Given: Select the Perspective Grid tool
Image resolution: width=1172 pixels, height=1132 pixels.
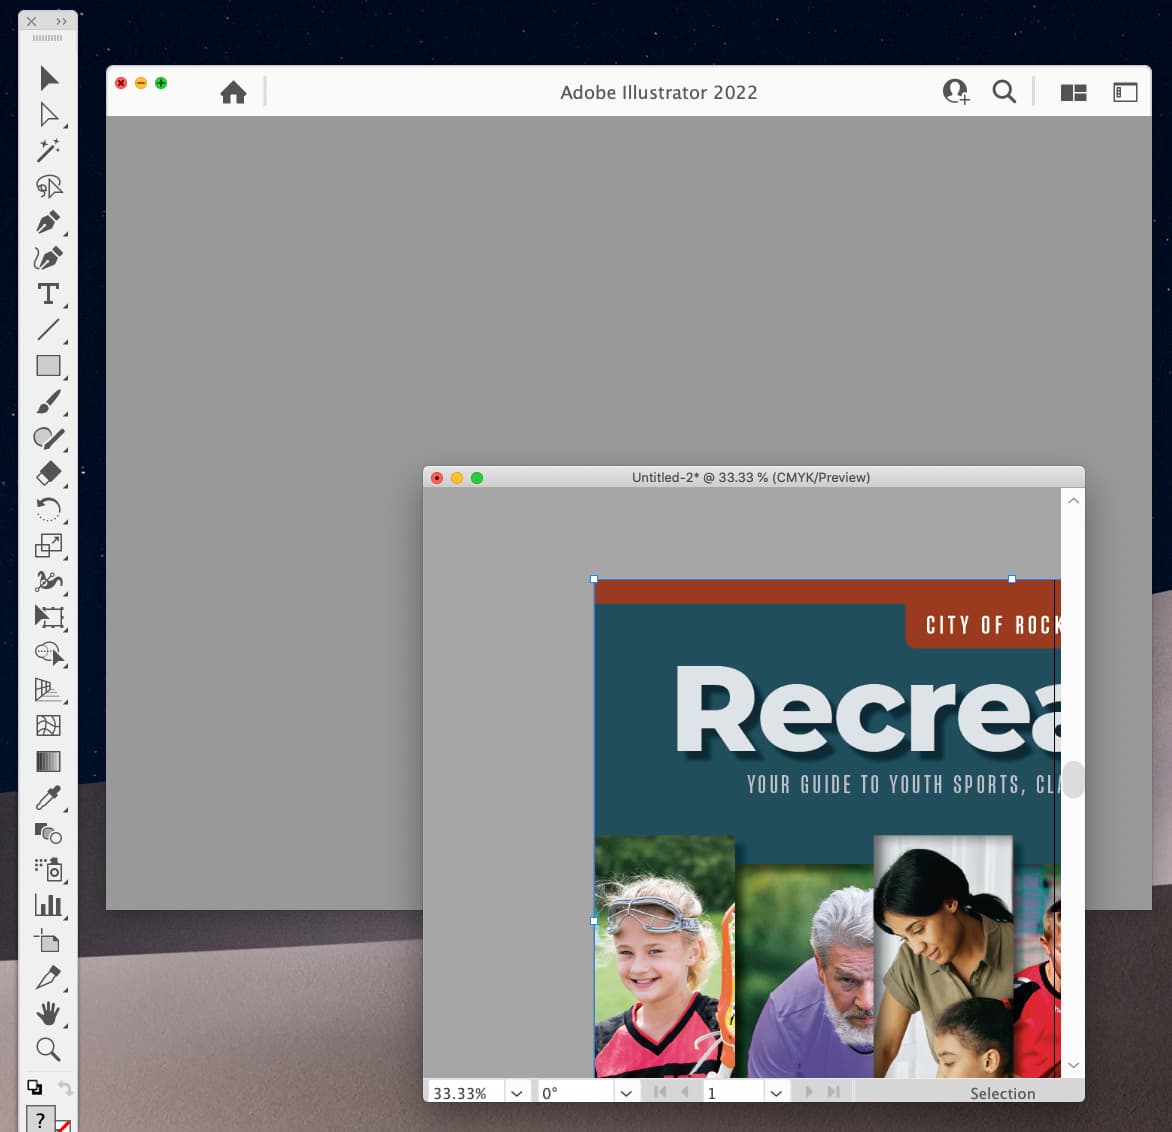Looking at the screenshot, I should pyautogui.click(x=49, y=689).
